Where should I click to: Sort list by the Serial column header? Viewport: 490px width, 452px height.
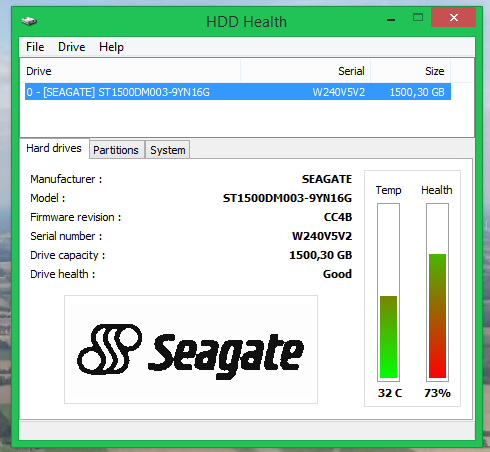(305, 71)
